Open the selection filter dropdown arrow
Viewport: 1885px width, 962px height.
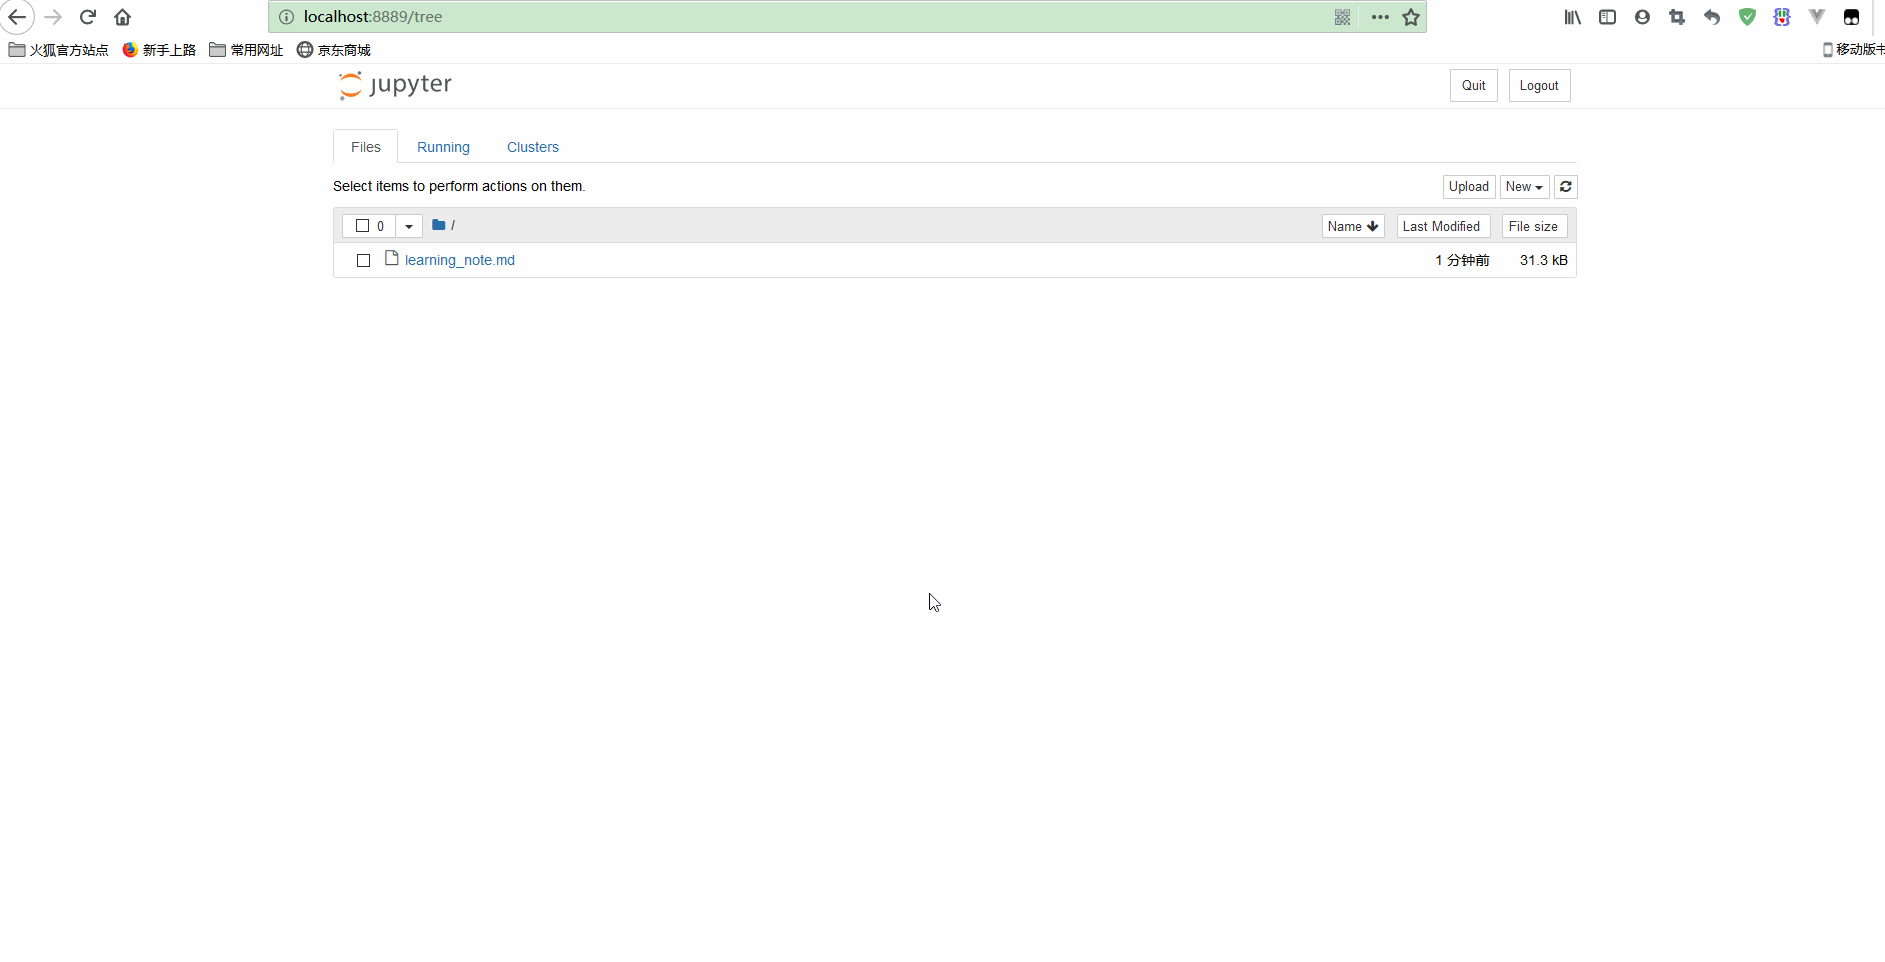(409, 226)
